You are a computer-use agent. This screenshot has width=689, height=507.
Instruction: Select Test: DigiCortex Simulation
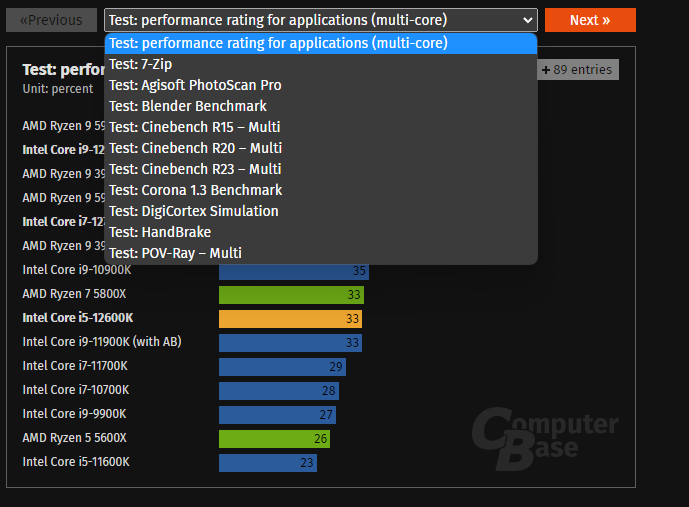(321, 211)
